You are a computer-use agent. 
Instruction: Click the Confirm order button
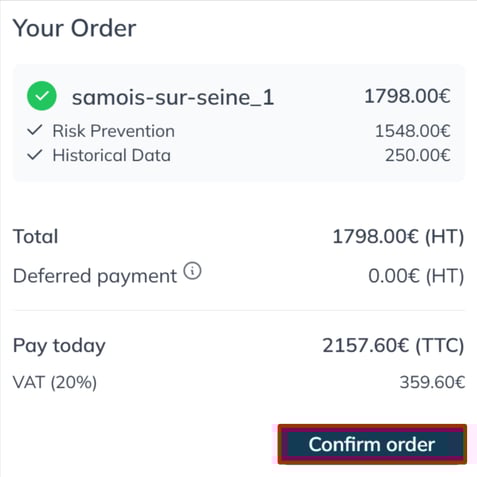372,444
